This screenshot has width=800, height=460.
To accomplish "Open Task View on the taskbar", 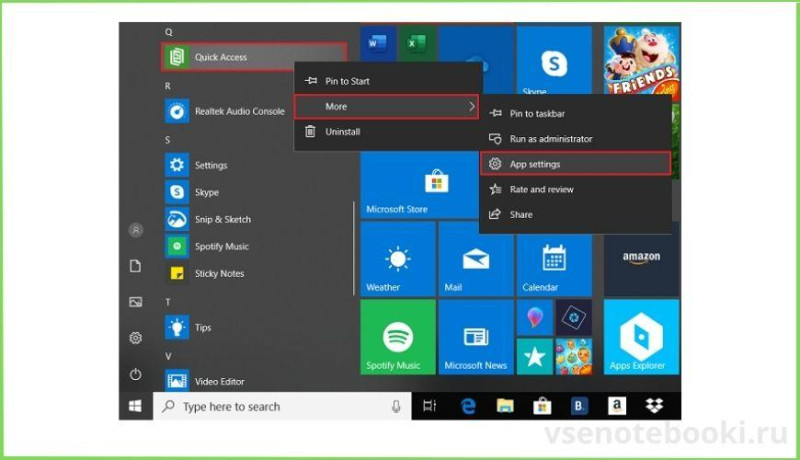I will tap(430, 406).
